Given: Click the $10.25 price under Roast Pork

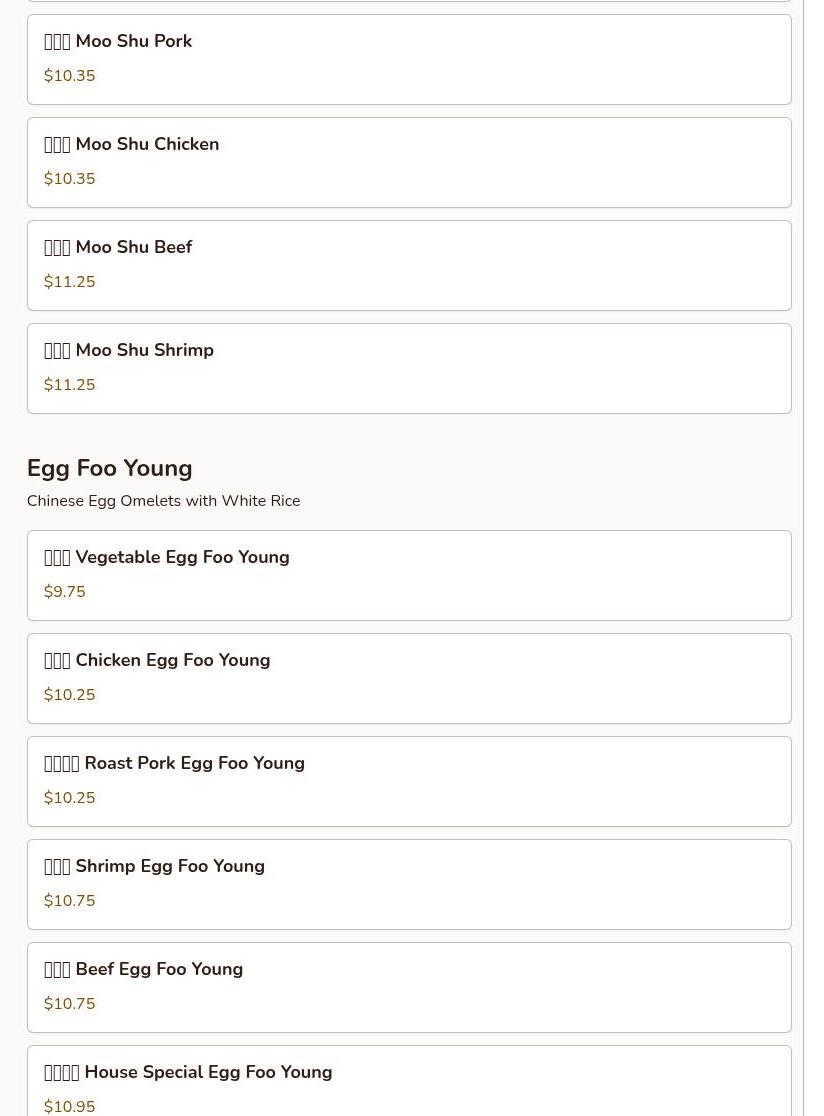Looking at the screenshot, I should 70,798.
